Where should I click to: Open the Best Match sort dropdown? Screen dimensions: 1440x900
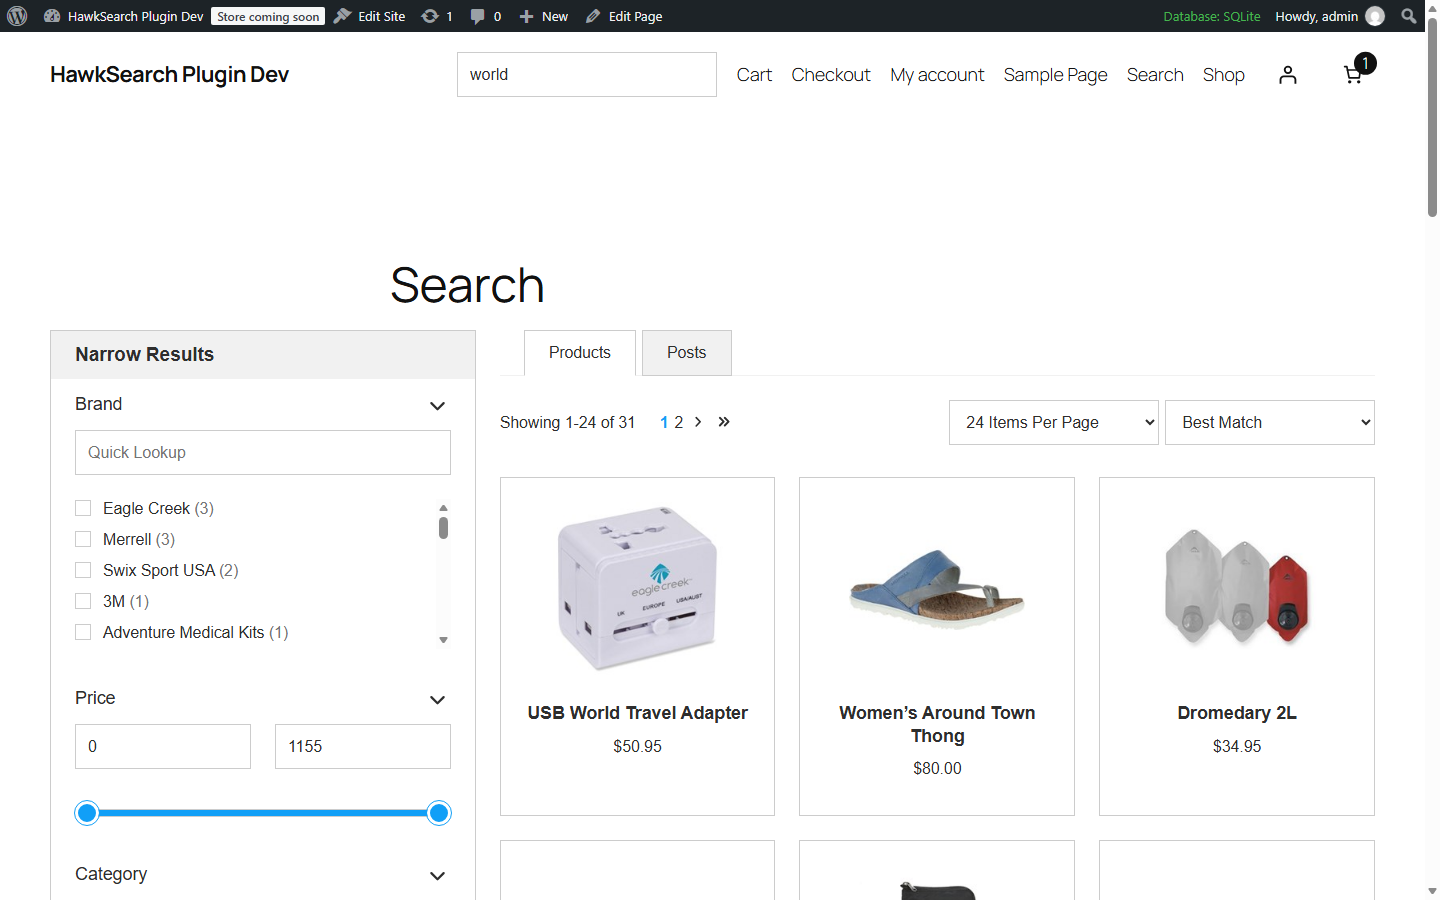pos(1270,422)
